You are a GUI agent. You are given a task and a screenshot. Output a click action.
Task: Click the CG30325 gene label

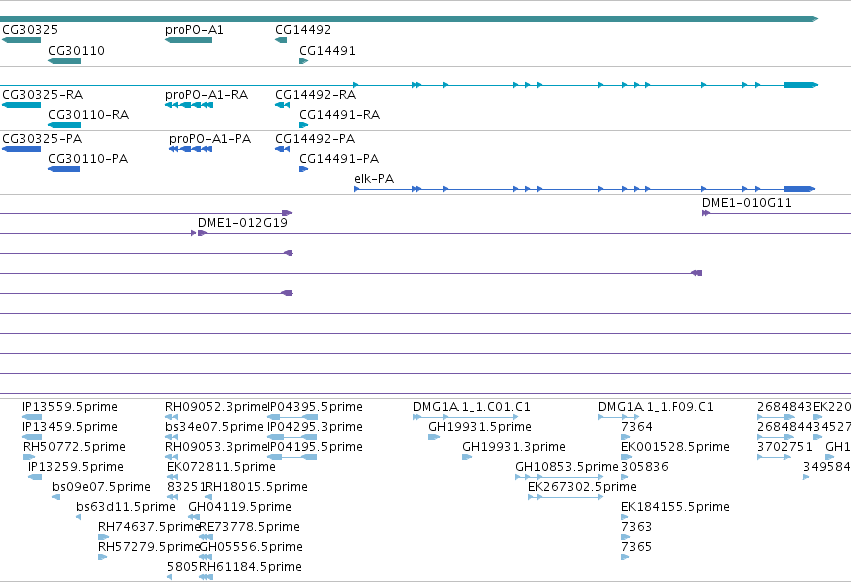(30, 30)
